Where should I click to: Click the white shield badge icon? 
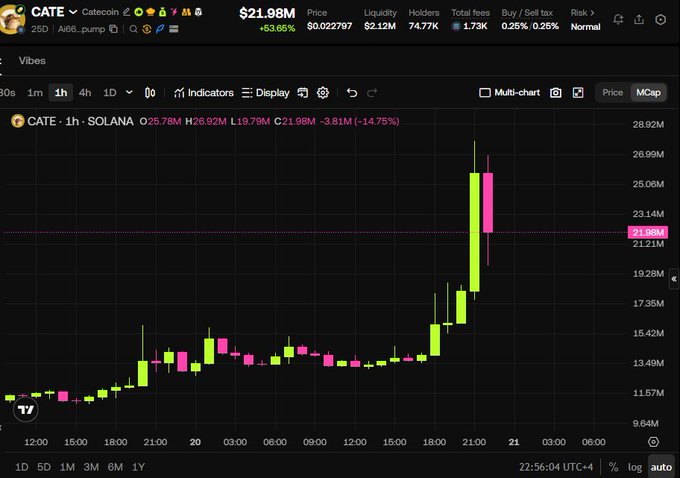(198, 12)
